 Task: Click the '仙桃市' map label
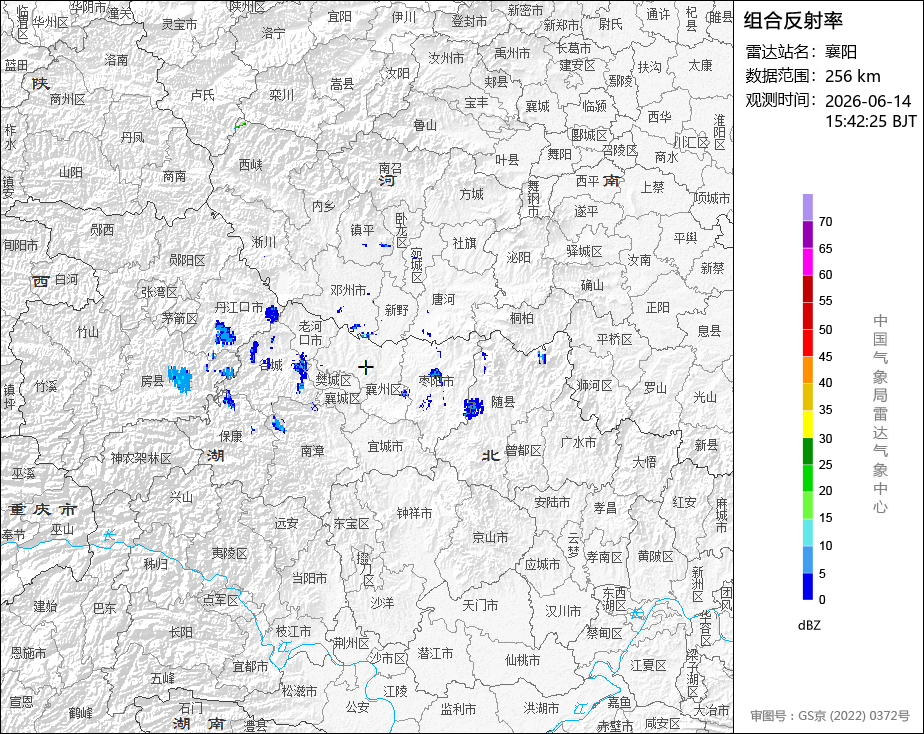coord(522,660)
